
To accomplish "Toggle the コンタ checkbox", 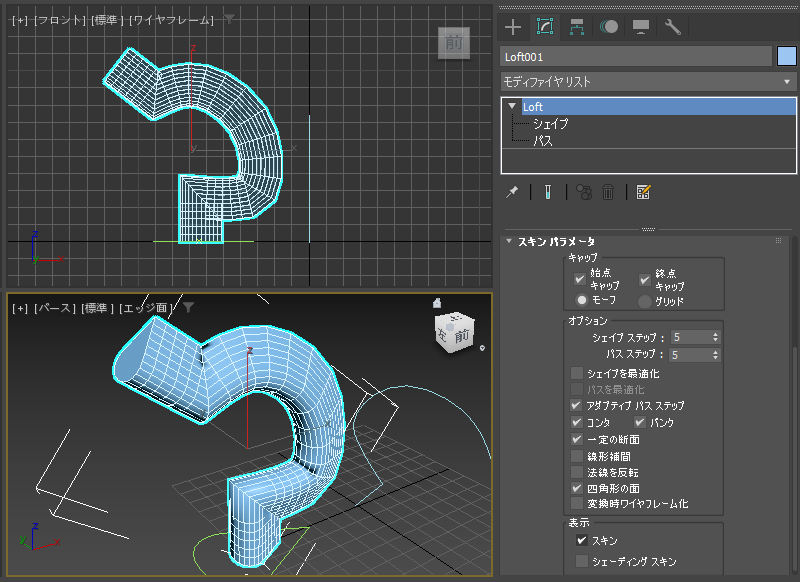I will pyautogui.click(x=577, y=422).
